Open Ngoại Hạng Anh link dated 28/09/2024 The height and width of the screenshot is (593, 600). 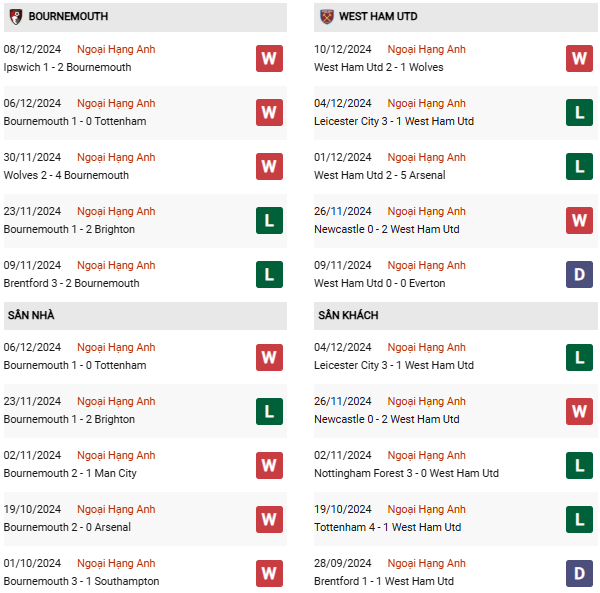426,563
